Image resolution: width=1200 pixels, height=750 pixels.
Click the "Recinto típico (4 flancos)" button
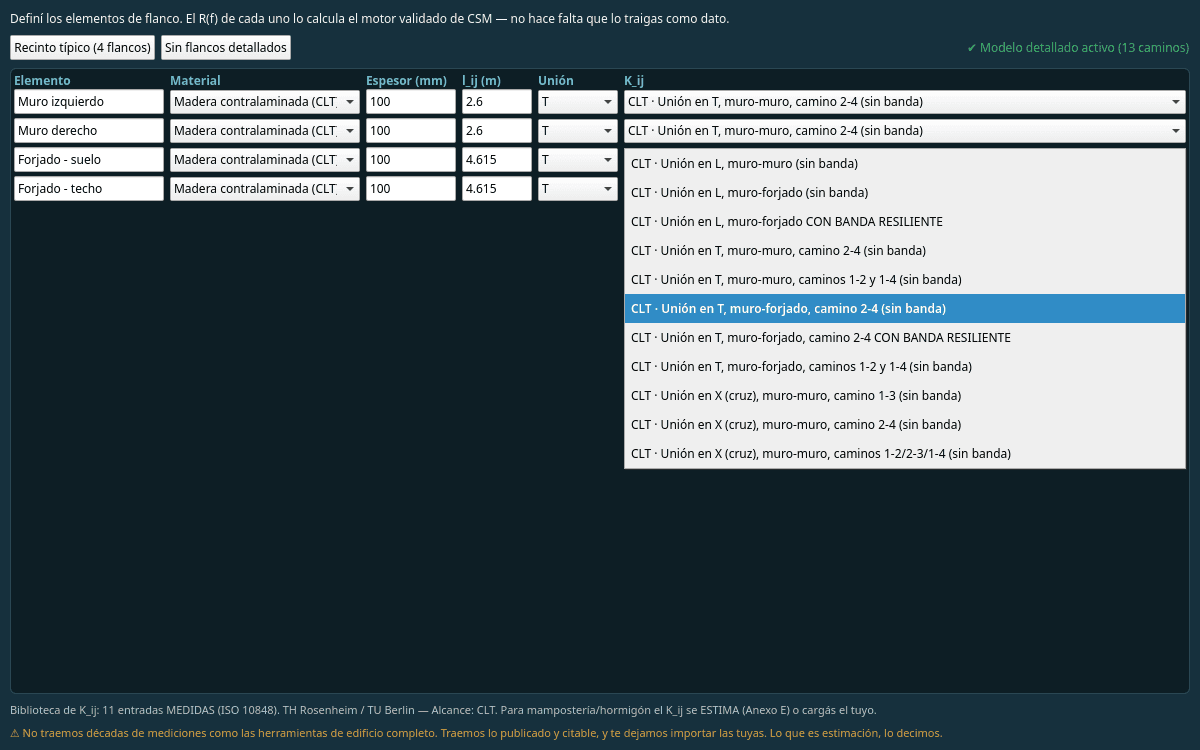tap(82, 47)
